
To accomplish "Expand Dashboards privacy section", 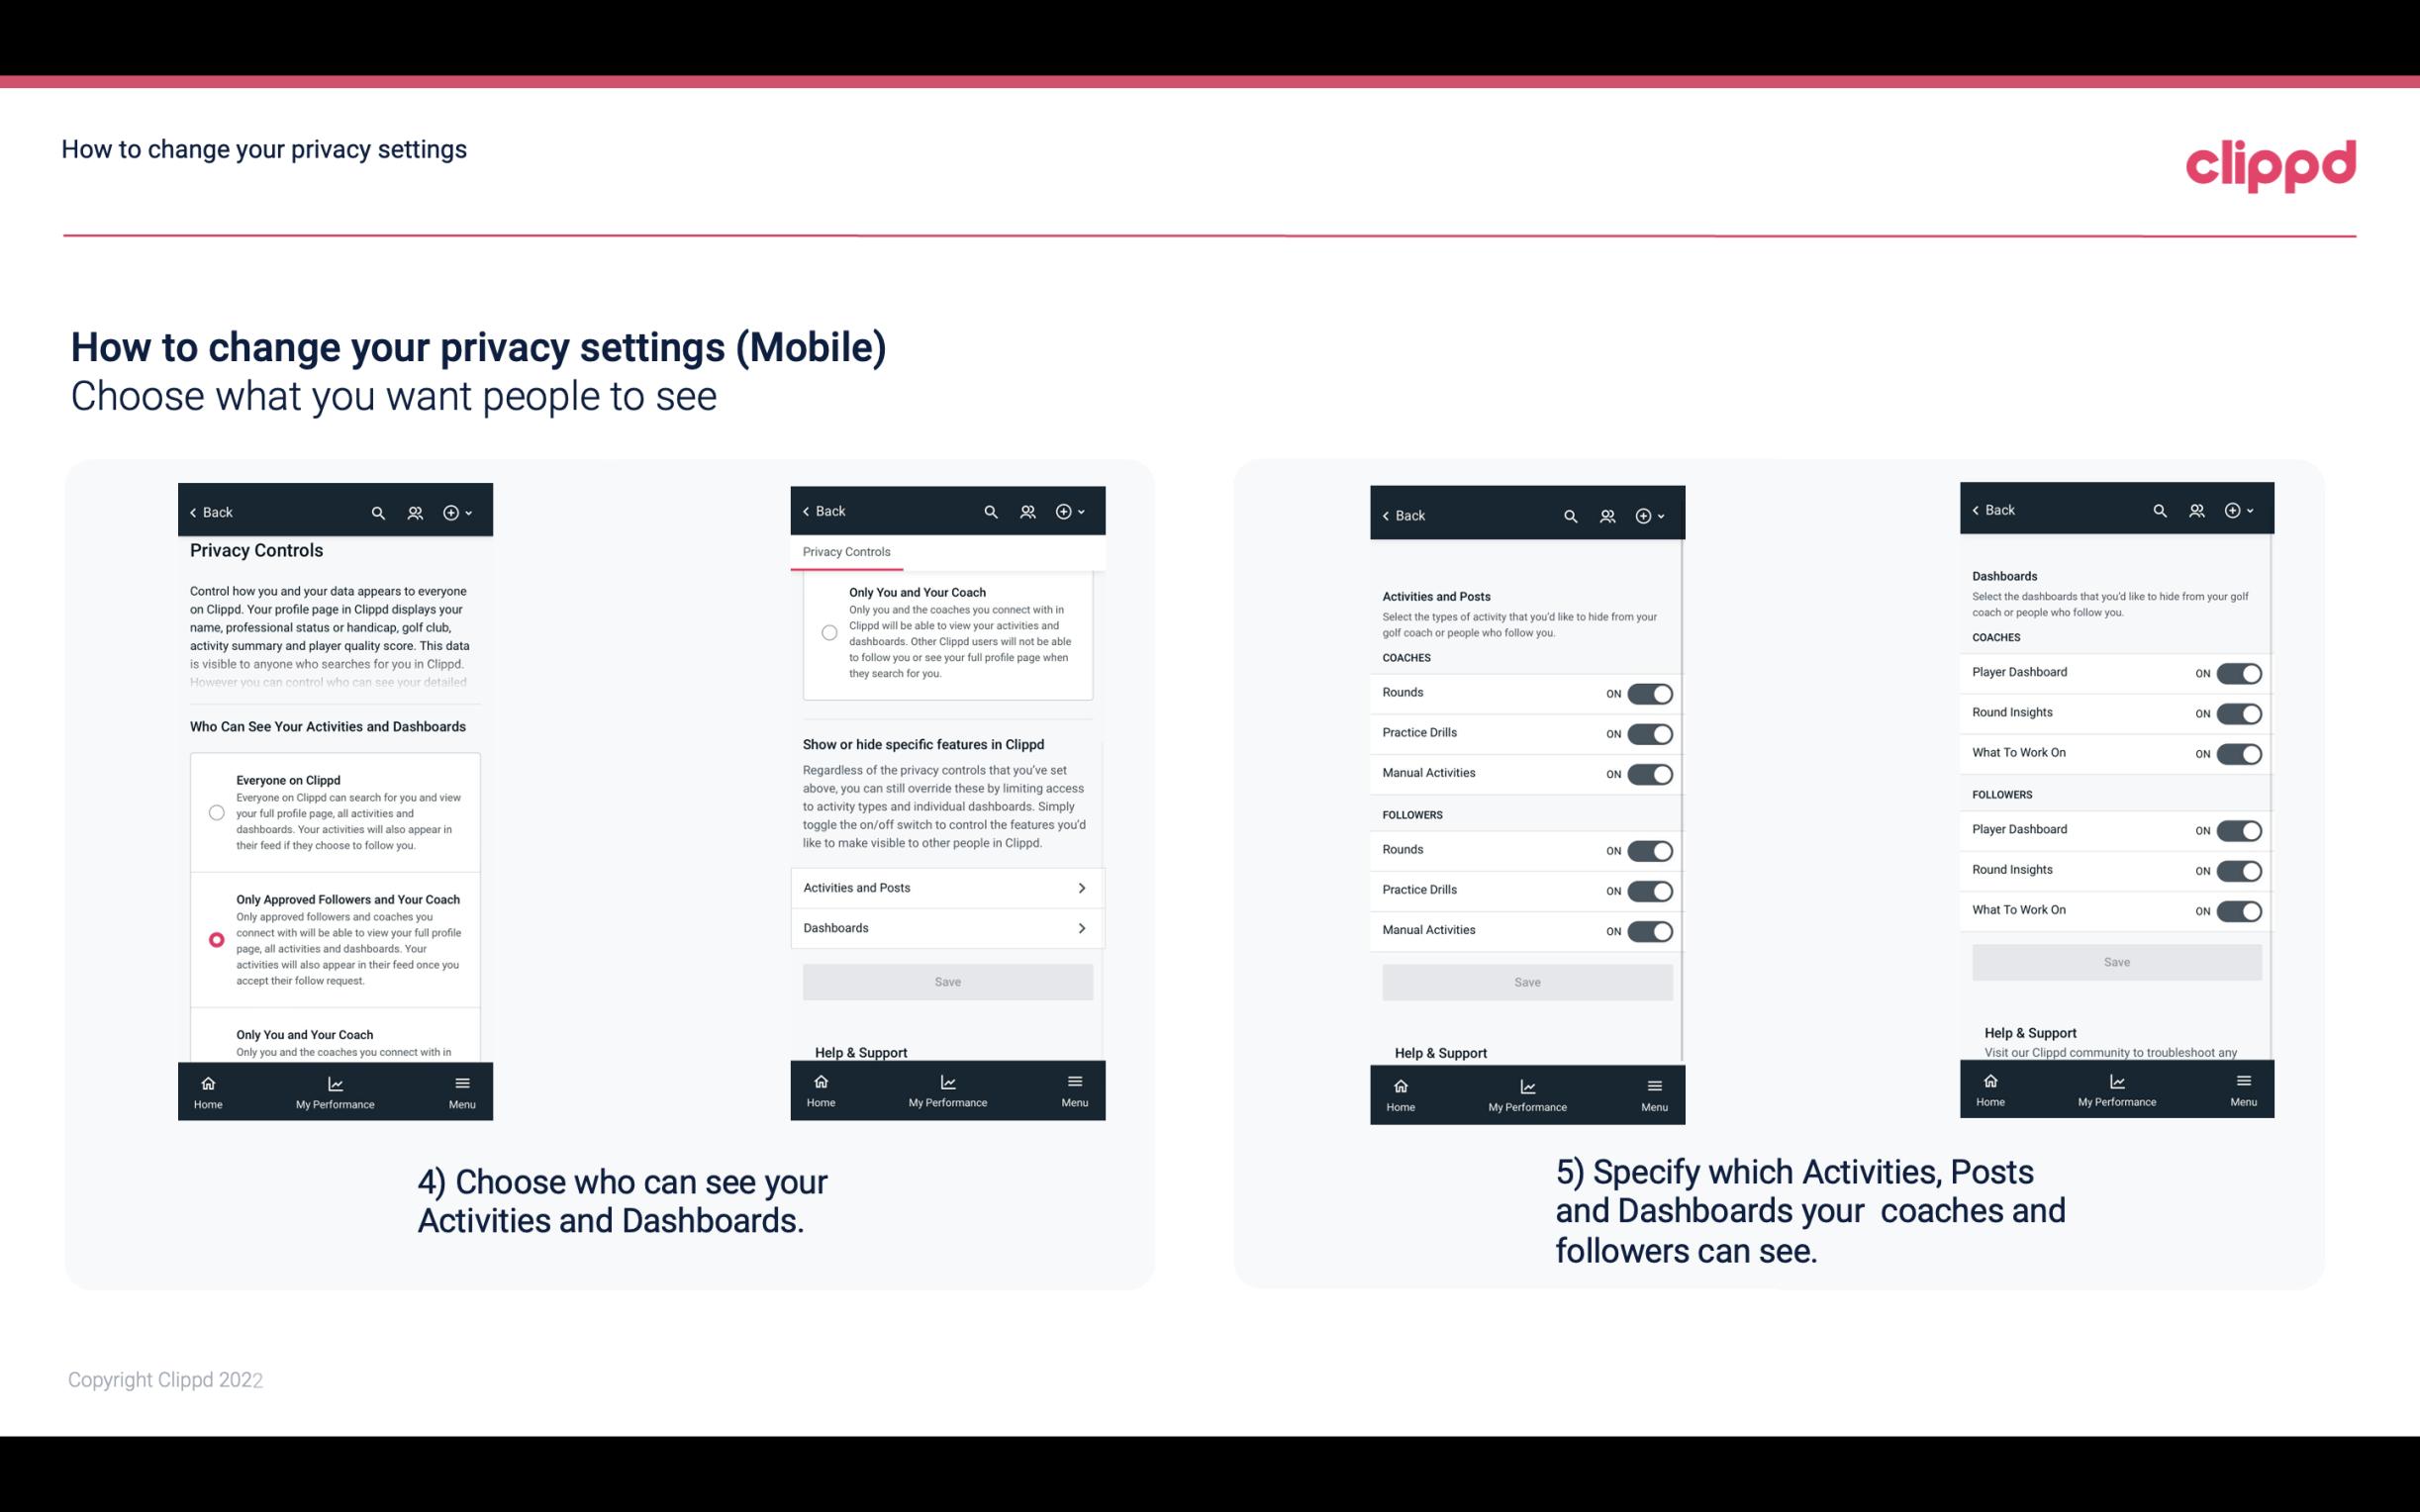I will coord(946,927).
